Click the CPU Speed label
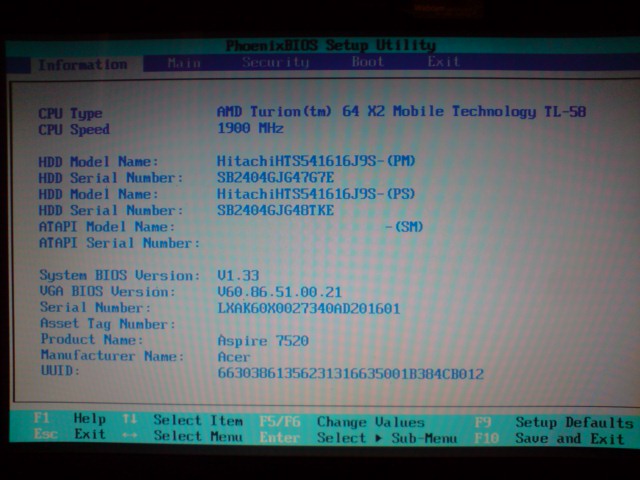This screenshot has width=640, height=480. pos(74,130)
